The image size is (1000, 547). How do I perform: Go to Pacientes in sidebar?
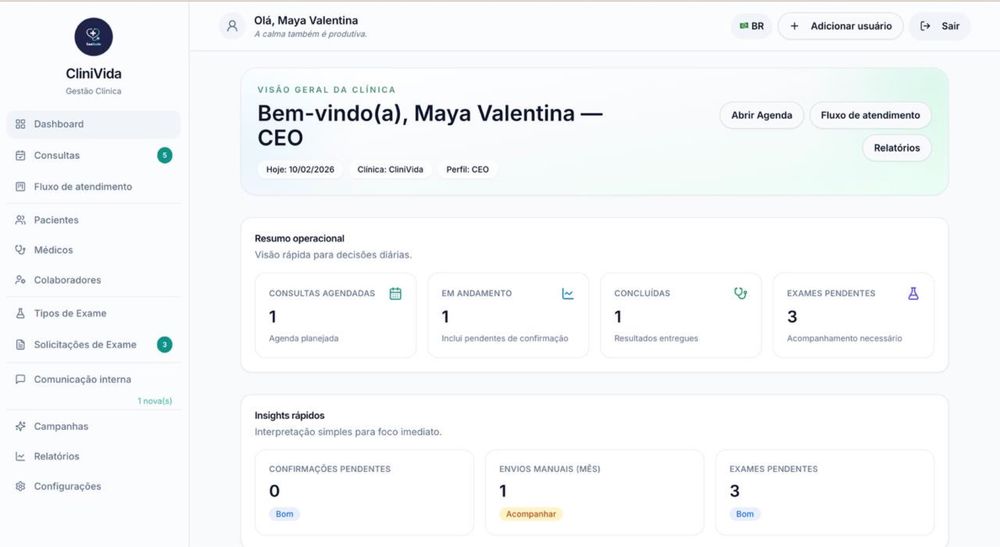94,219
